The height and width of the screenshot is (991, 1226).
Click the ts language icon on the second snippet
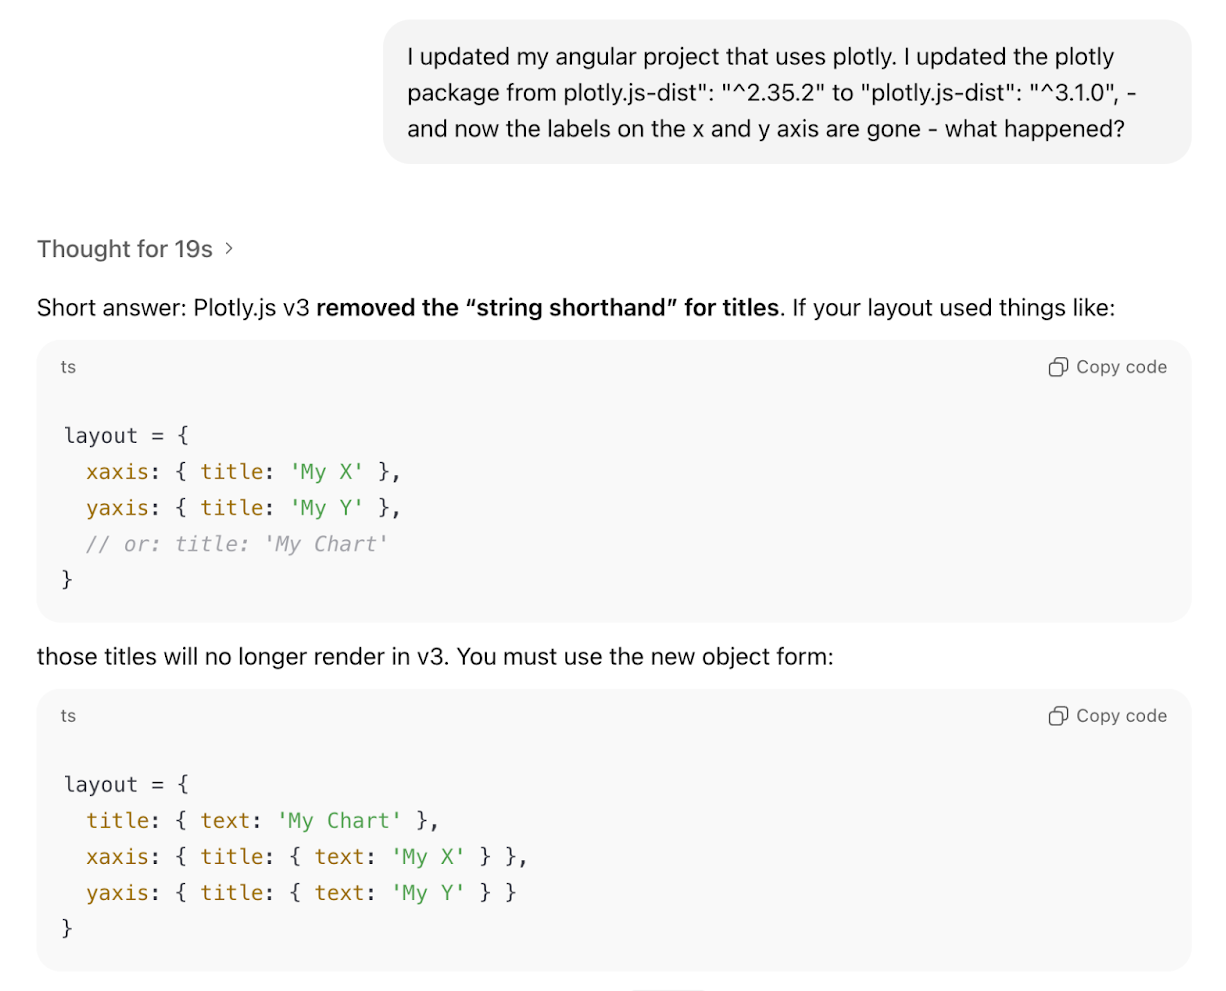[x=68, y=715]
